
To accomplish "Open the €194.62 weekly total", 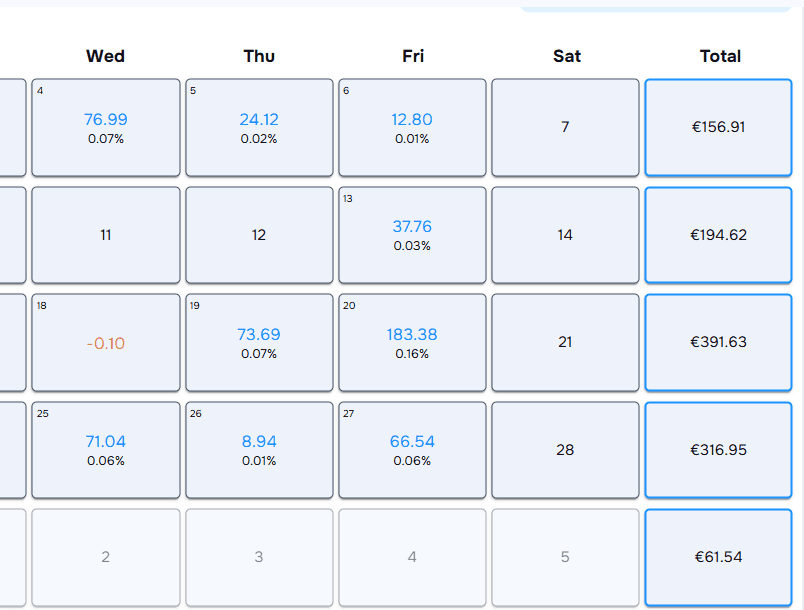I will tap(718, 235).
